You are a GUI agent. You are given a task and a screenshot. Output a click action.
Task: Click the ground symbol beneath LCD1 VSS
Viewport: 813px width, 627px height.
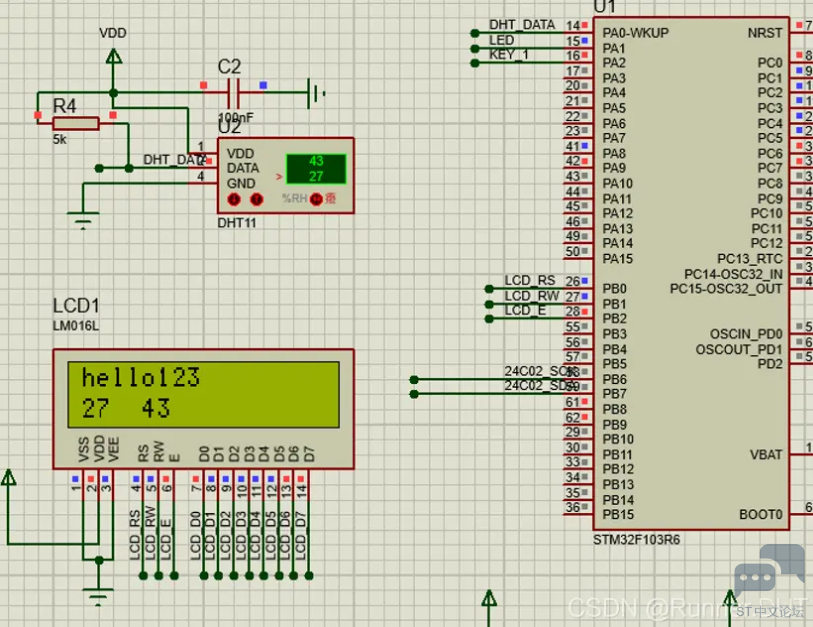[98, 596]
